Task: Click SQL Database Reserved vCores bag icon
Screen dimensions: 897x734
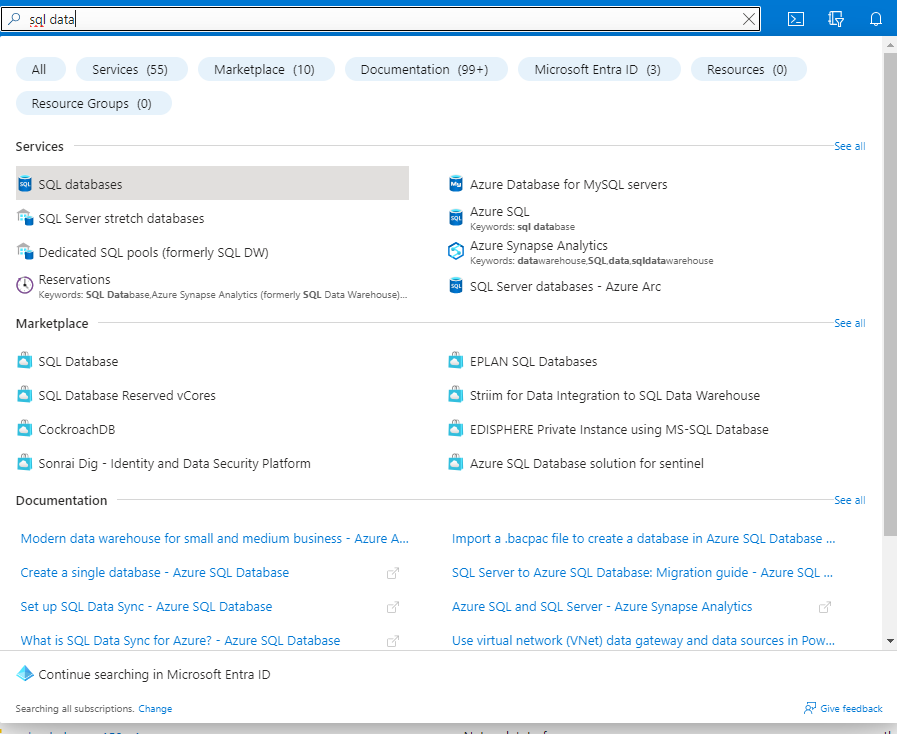Action: [25, 395]
